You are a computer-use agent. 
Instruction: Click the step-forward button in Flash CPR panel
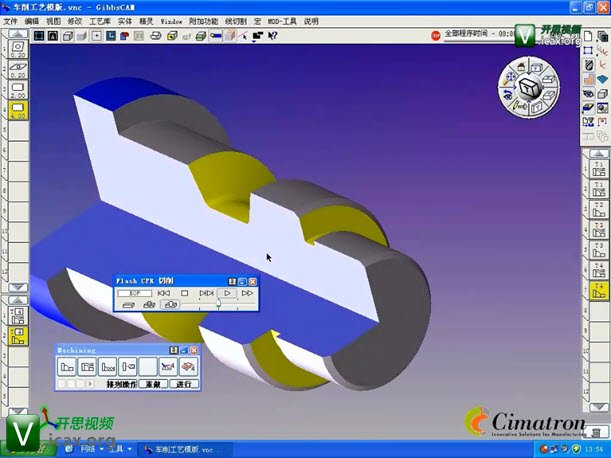coord(206,293)
